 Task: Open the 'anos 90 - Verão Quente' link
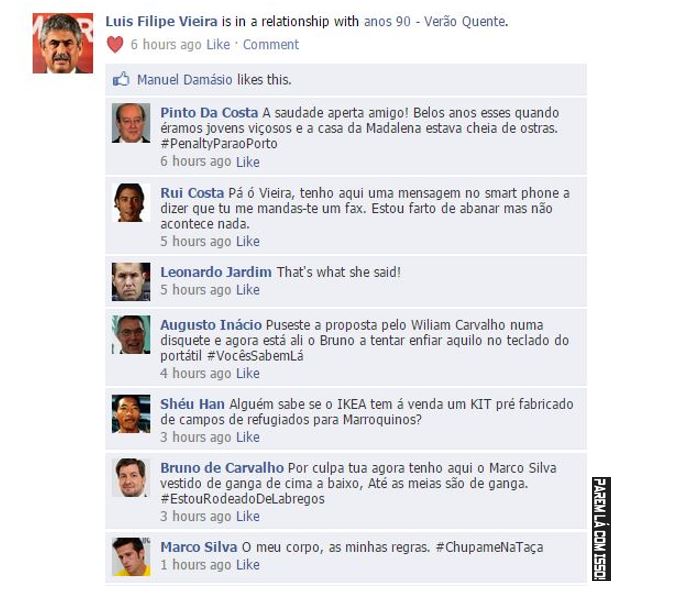[435, 21]
